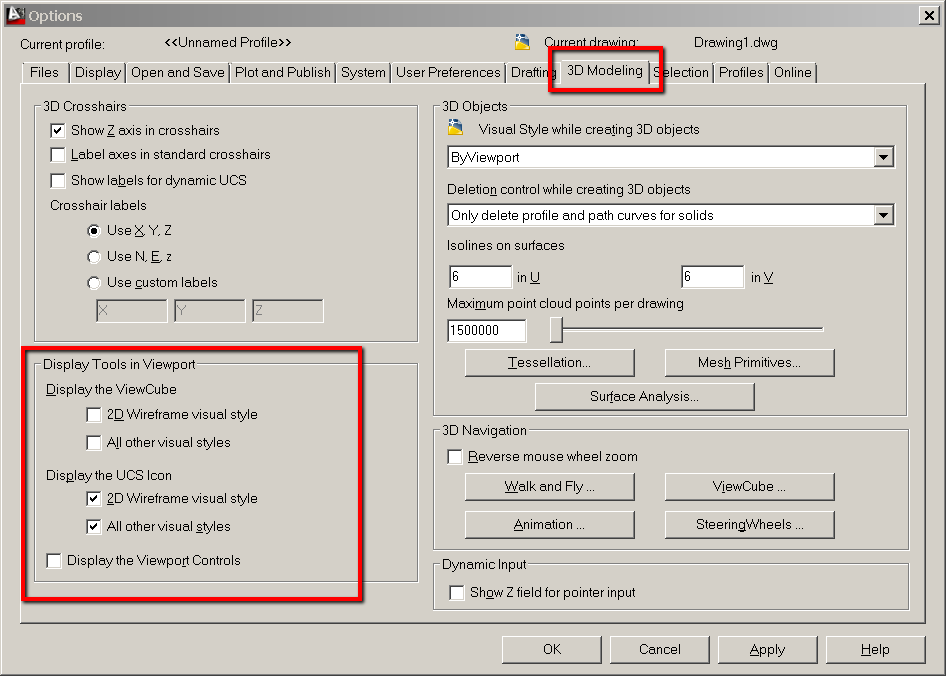Screen dimensions: 946x676
Task: Enable Label axes in standard crosshairs
Action: coord(57,152)
